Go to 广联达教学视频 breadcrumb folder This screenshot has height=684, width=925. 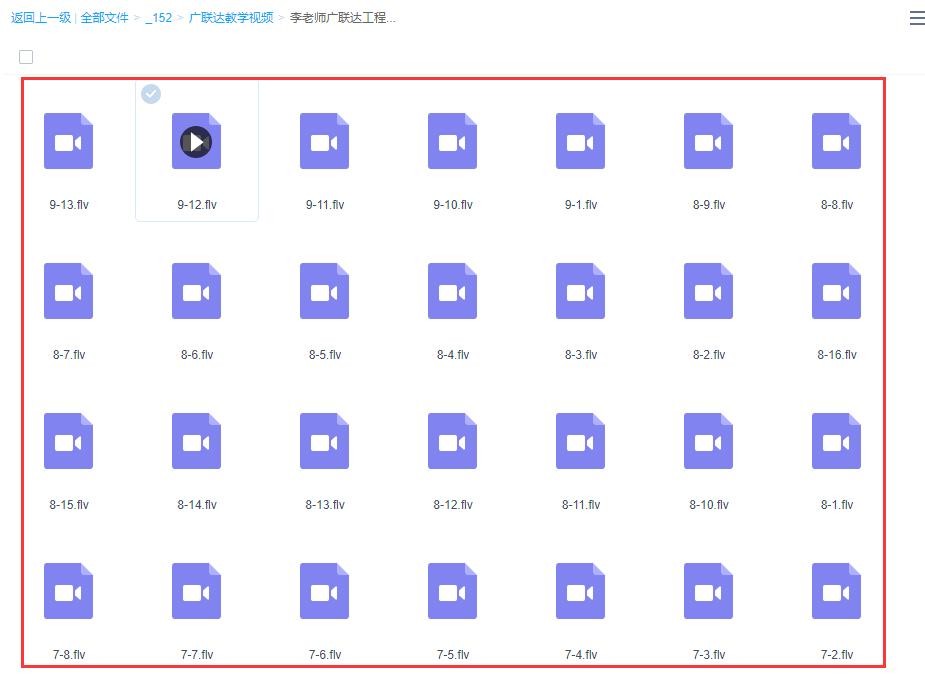(x=231, y=18)
